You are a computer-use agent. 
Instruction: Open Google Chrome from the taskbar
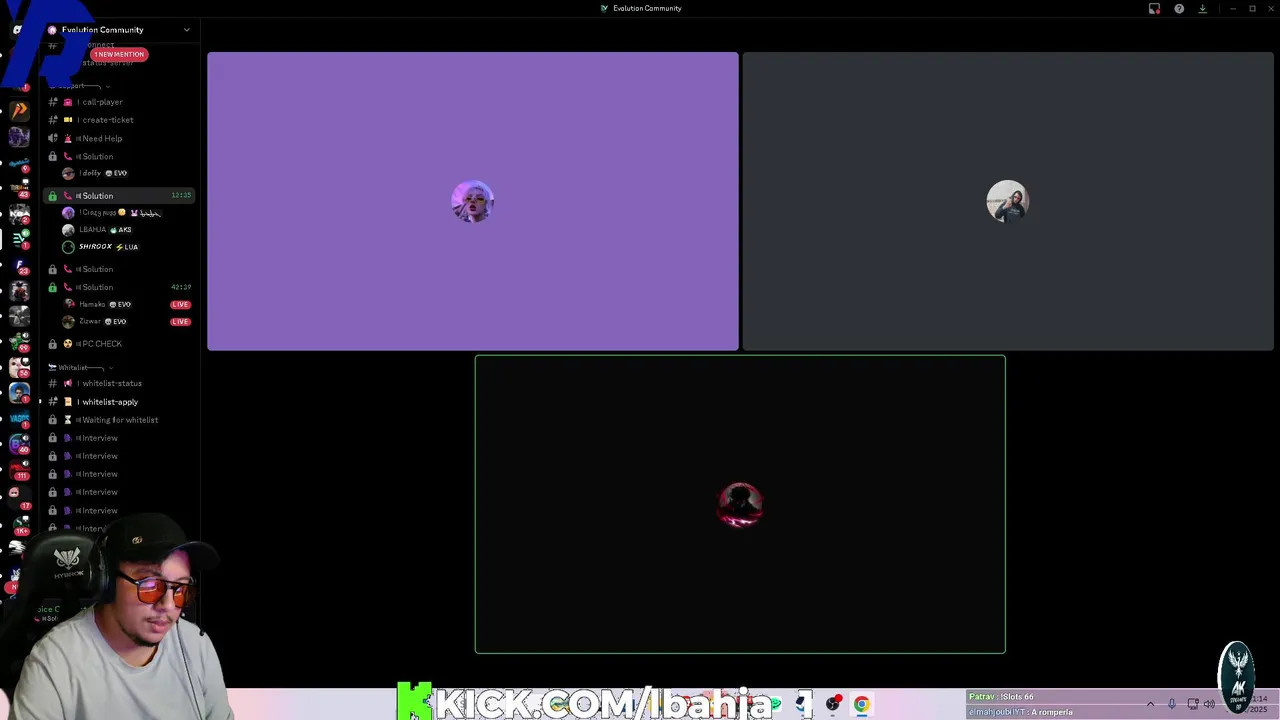(861, 704)
